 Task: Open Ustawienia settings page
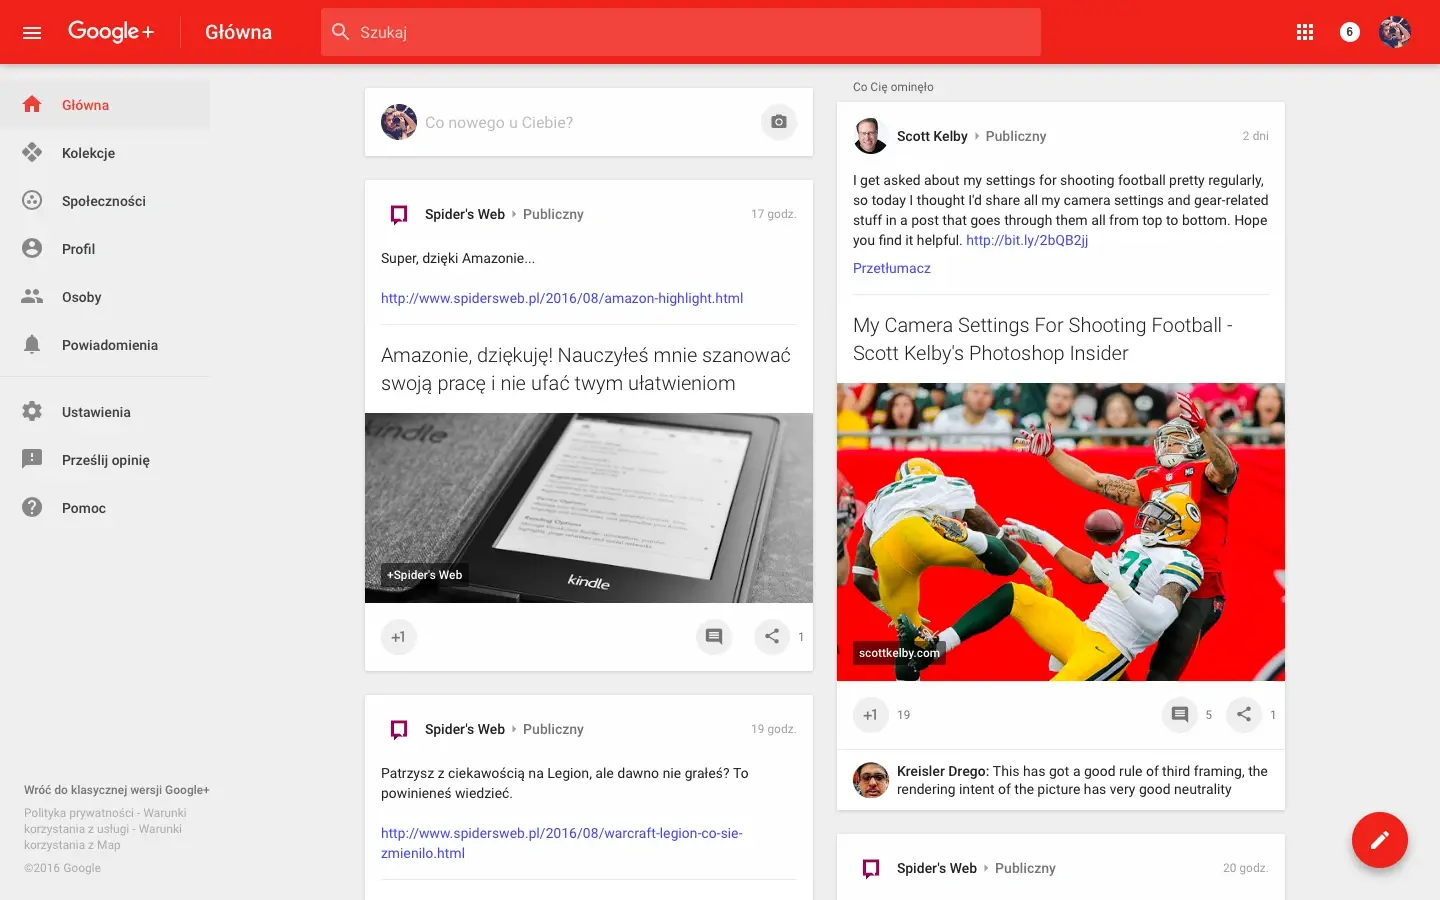tap(96, 412)
